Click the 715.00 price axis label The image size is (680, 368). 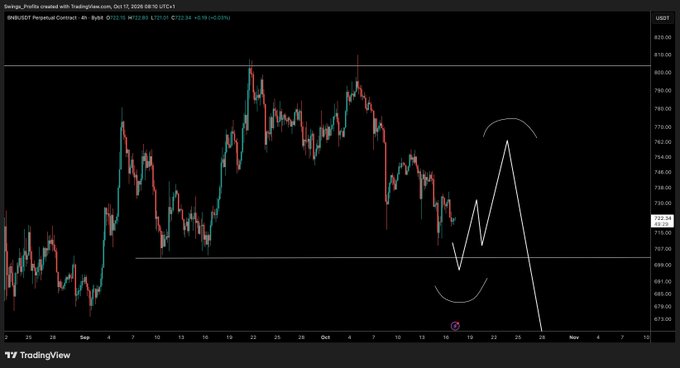click(x=662, y=233)
